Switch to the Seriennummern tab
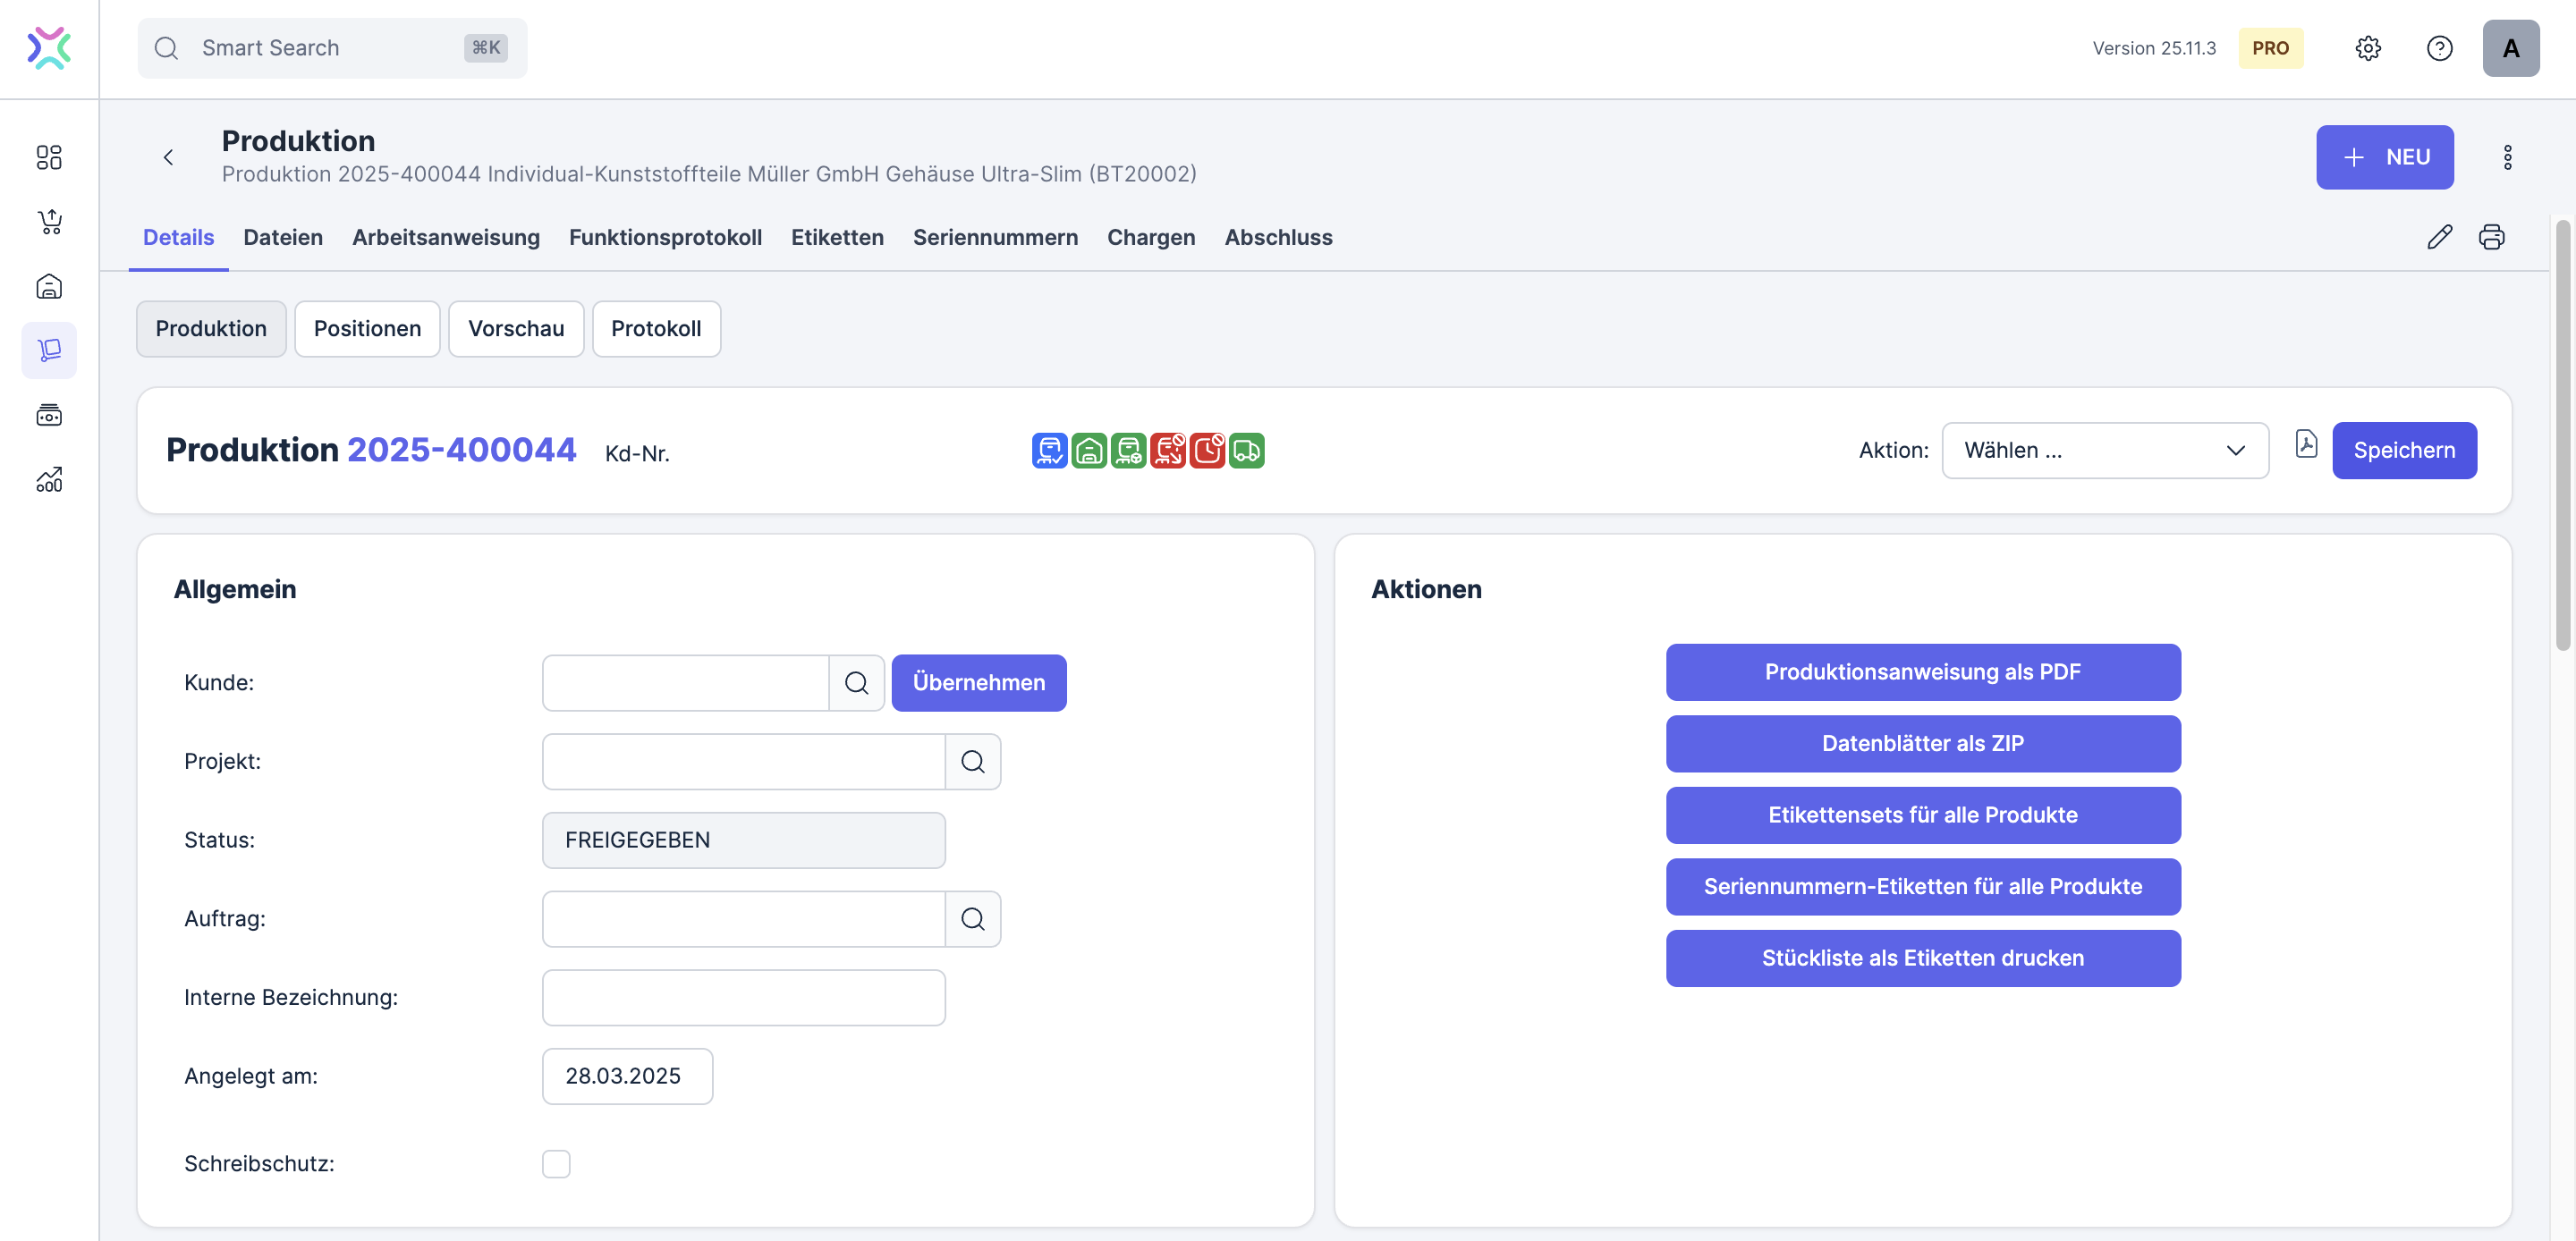Viewport: 2576px width, 1241px height. click(994, 237)
